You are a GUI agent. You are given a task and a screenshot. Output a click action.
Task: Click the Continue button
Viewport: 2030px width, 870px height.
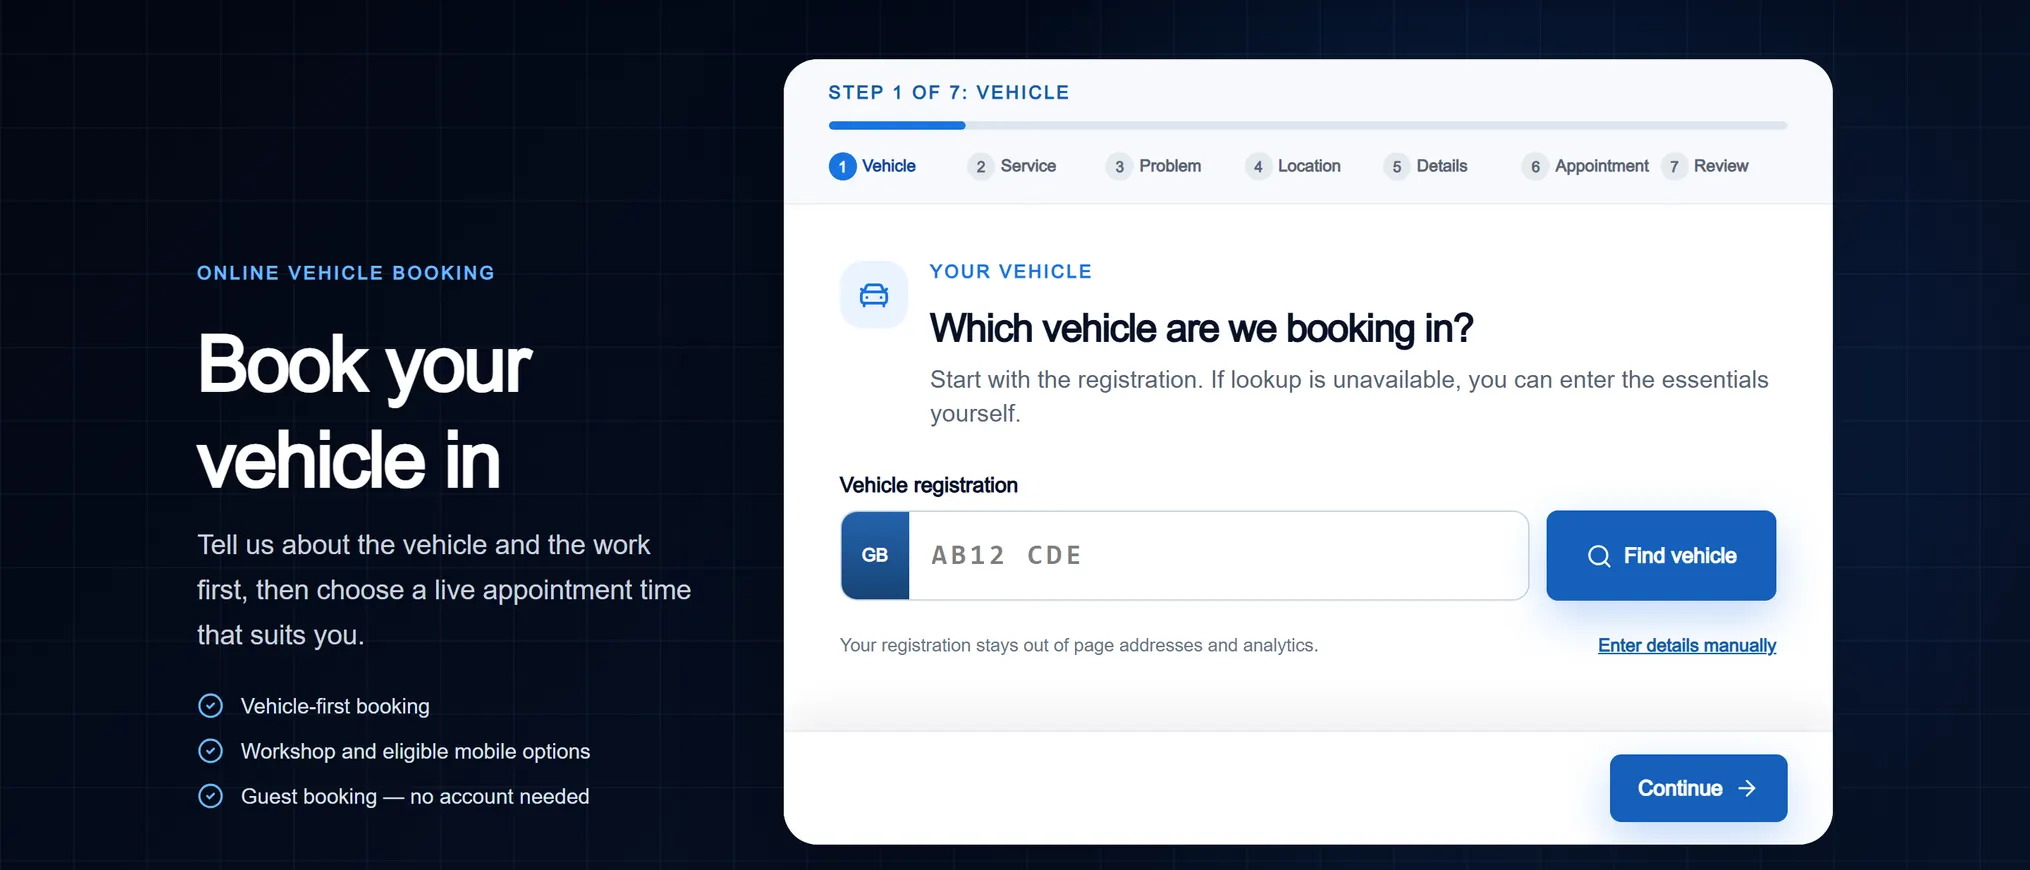1698,788
